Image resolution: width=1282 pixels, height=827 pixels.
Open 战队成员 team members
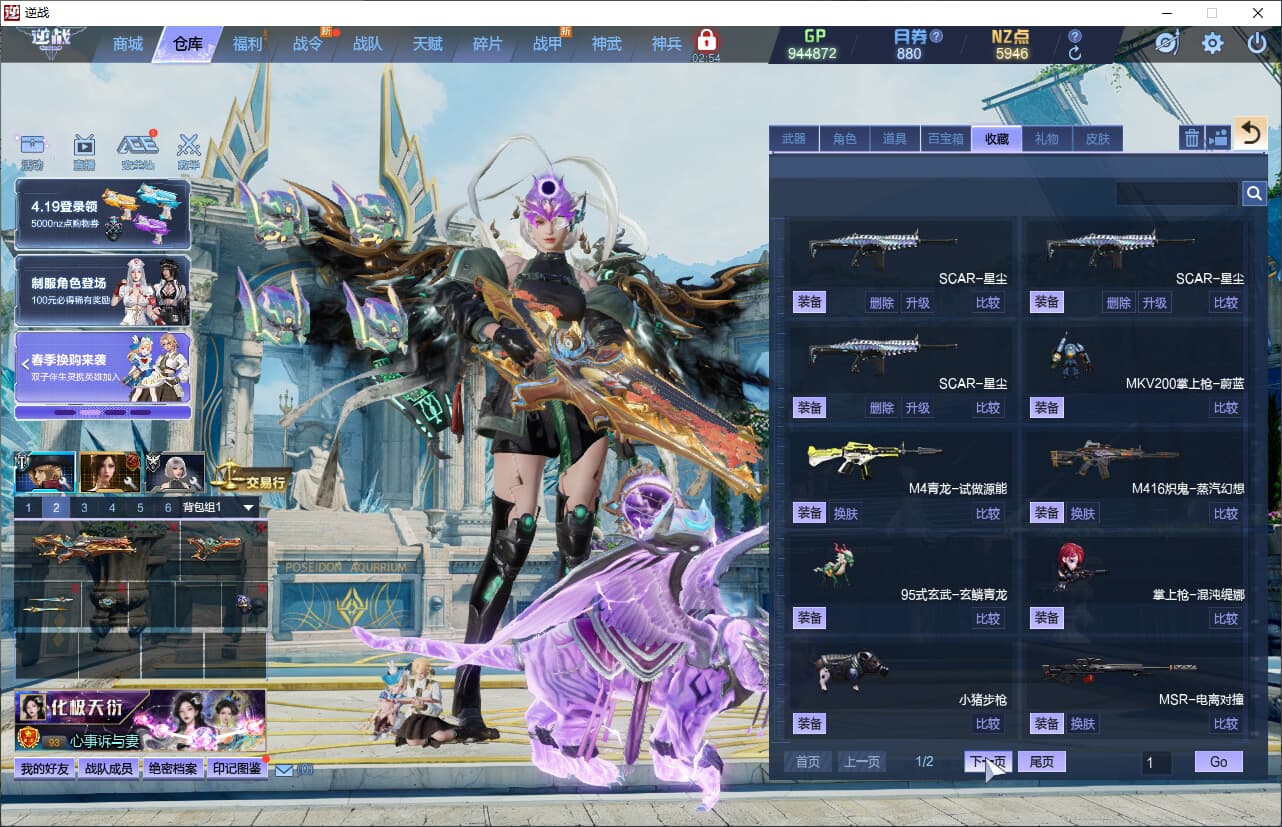(109, 769)
